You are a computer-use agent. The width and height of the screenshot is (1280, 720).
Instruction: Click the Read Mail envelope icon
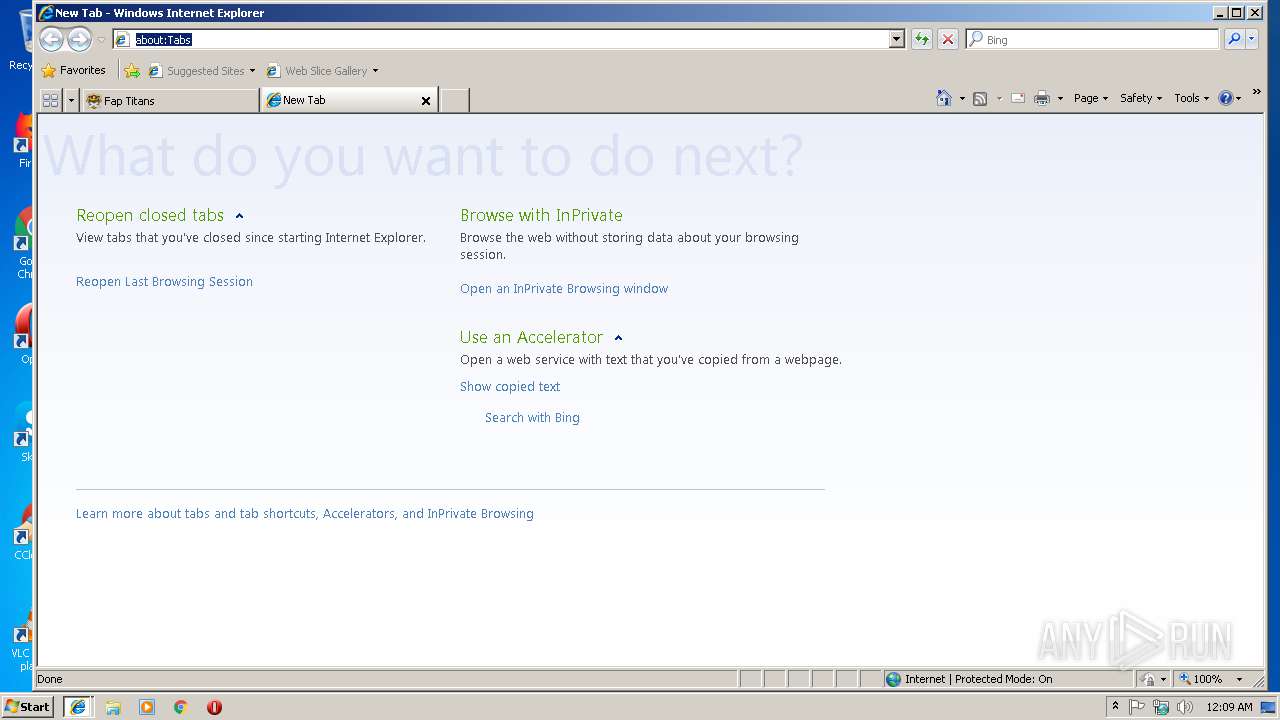[x=1018, y=98]
